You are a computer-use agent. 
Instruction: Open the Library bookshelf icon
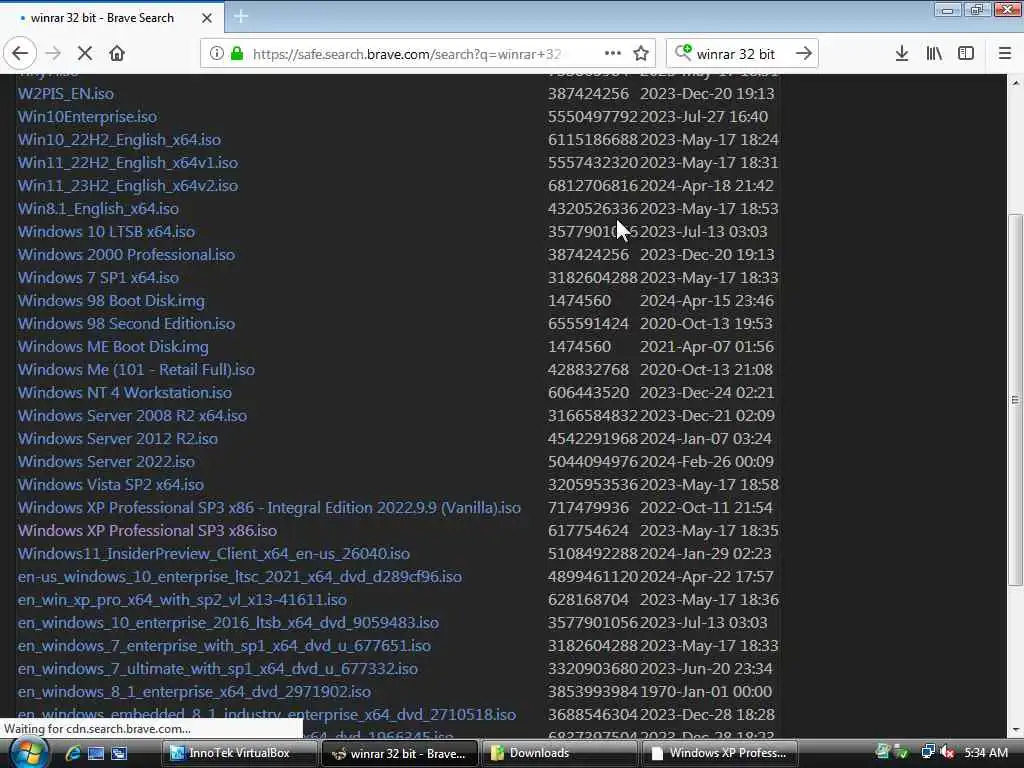pos(934,54)
